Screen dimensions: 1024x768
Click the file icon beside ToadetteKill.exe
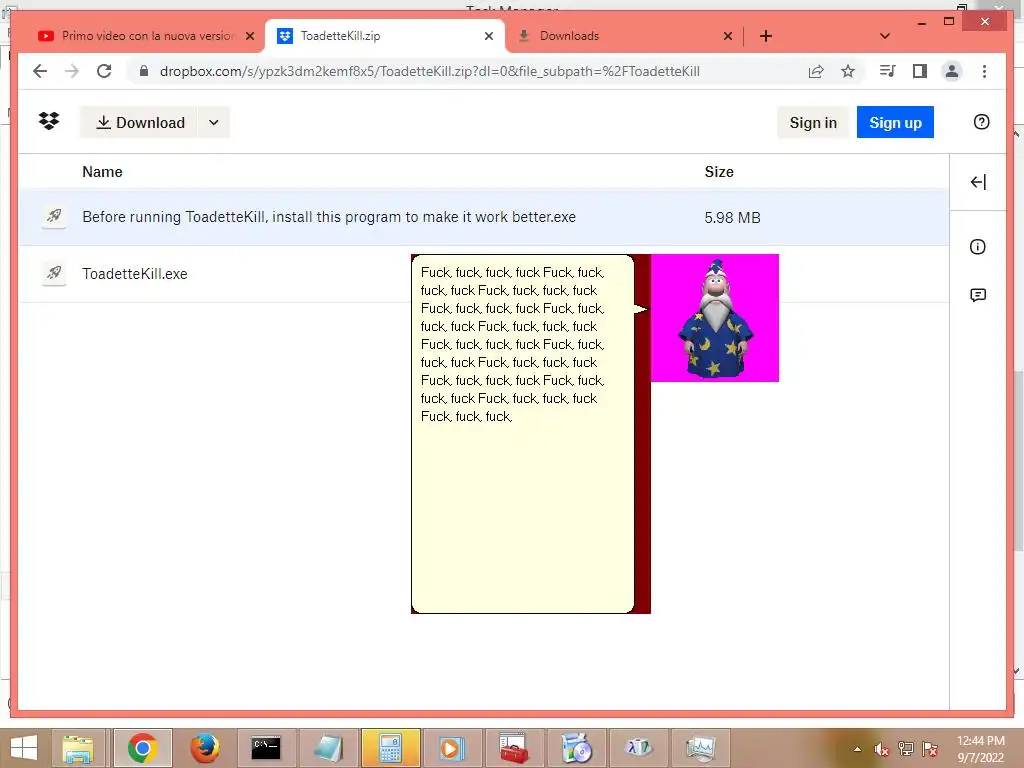[54, 273]
